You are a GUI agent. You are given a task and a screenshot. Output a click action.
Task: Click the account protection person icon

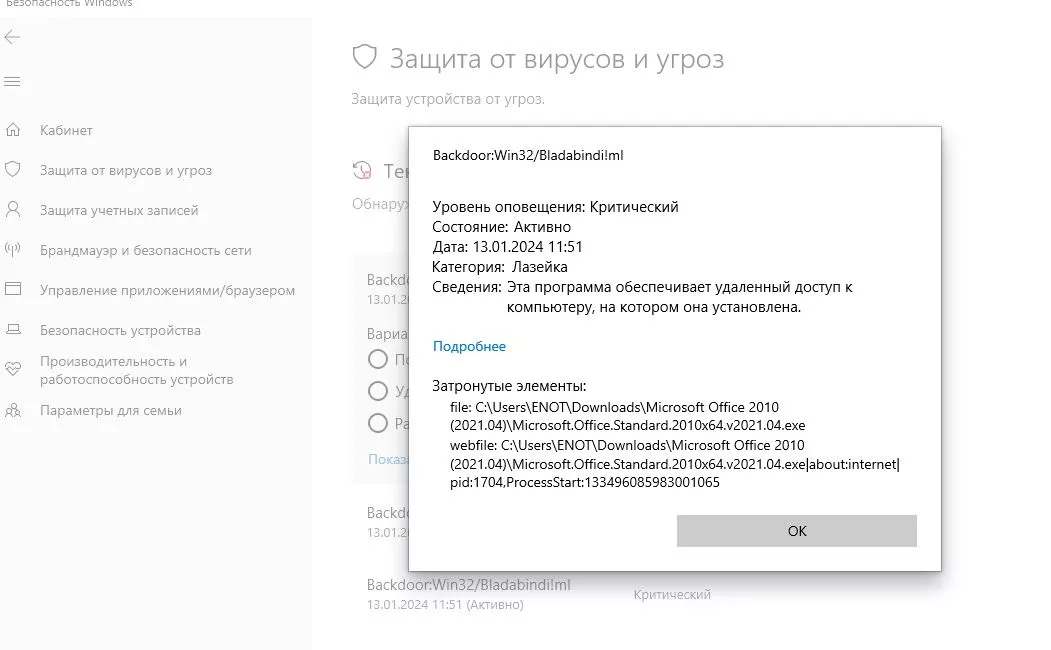(13, 210)
